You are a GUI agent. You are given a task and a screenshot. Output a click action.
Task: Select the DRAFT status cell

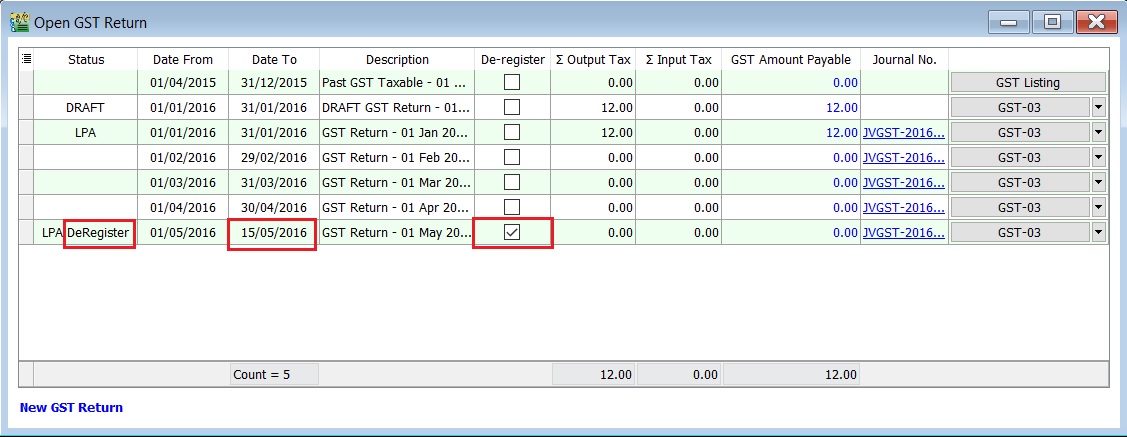[x=86, y=108]
